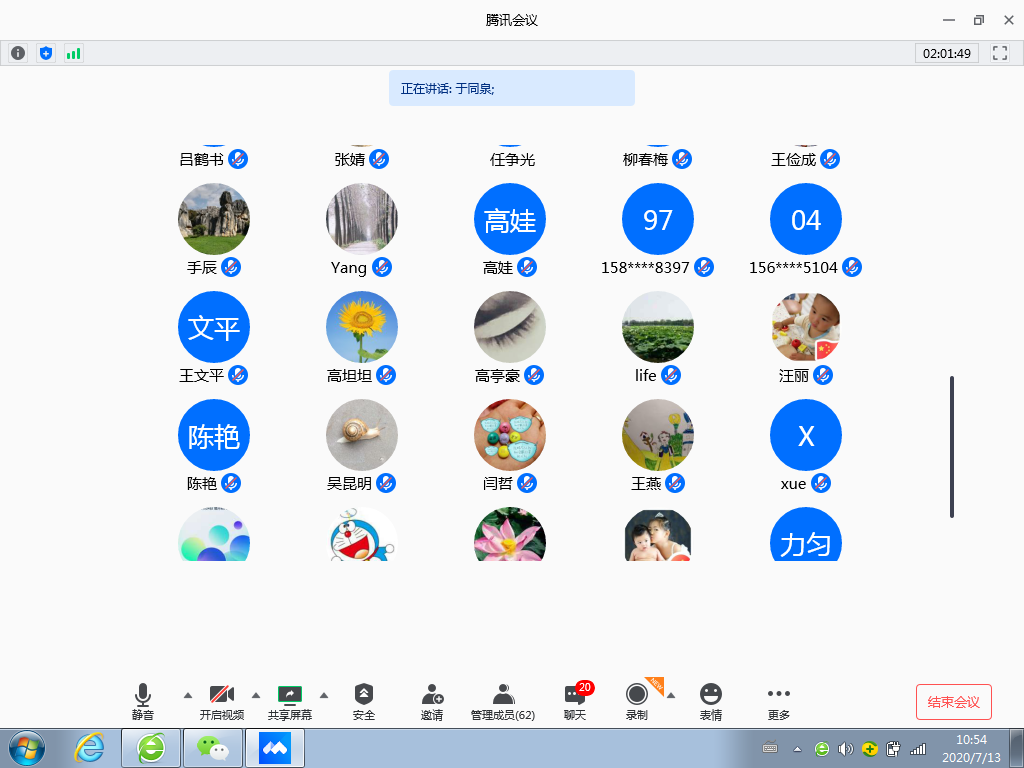The height and width of the screenshot is (768, 1024).
Task: Open 管理成员(62) member list
Action: pyautogui.click(x=503, y=701)
